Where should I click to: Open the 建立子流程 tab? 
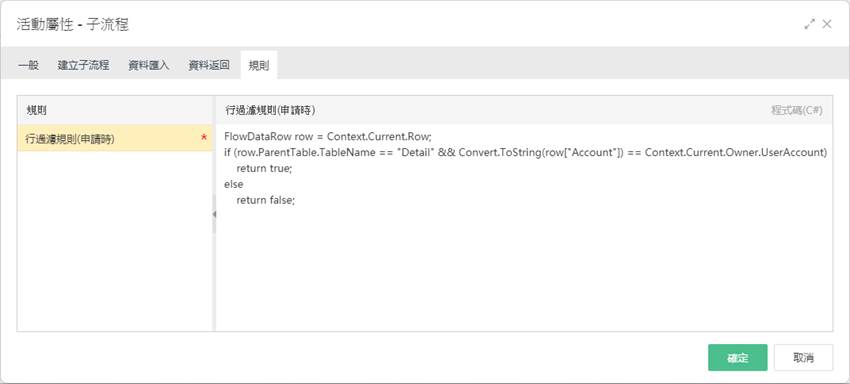coord(83,66)
